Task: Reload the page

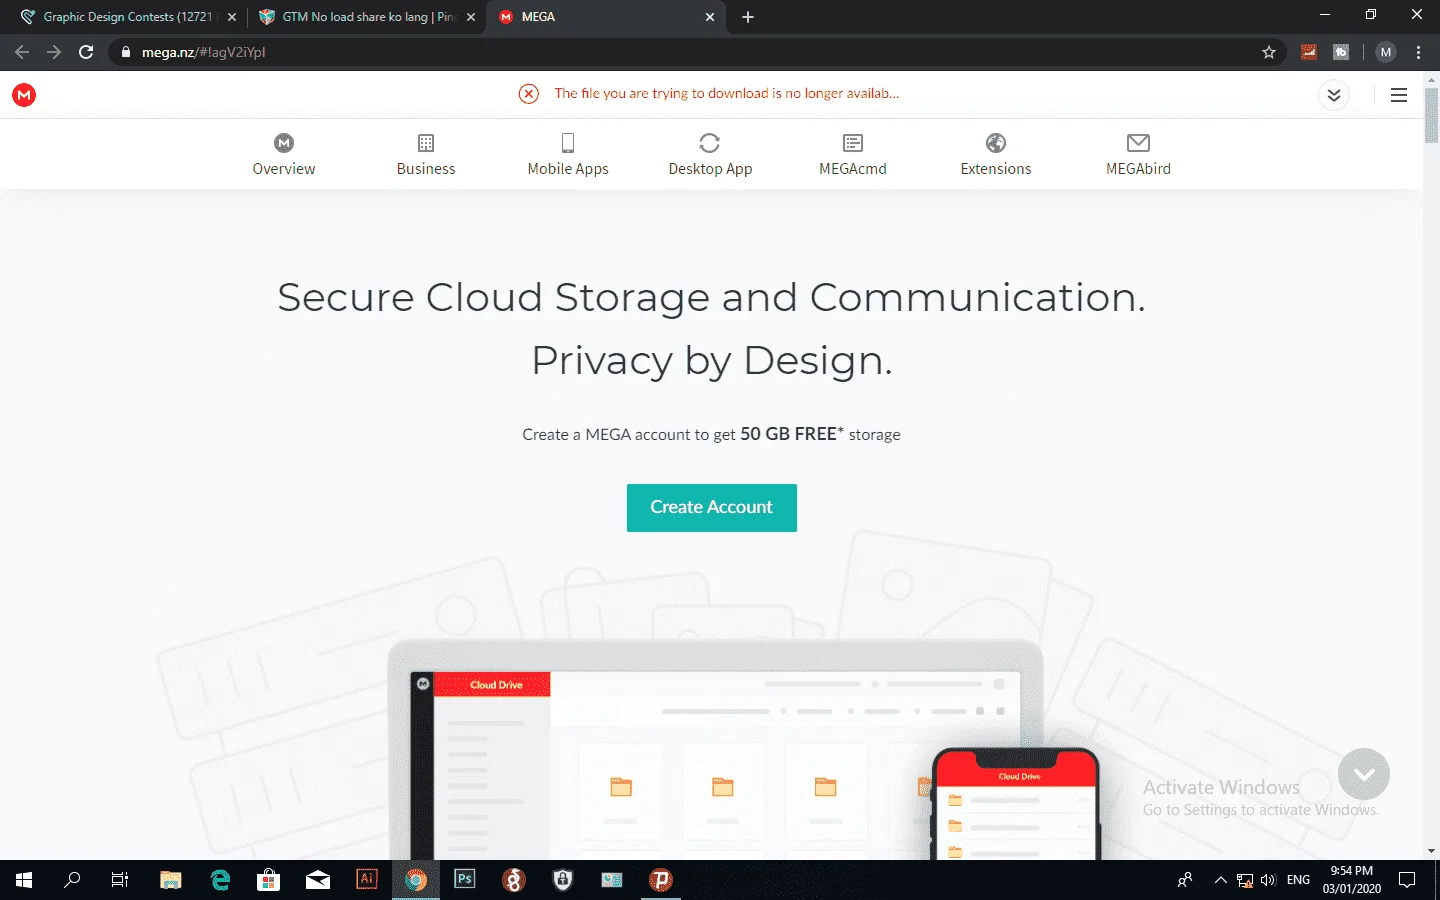Action: [86, 52]
